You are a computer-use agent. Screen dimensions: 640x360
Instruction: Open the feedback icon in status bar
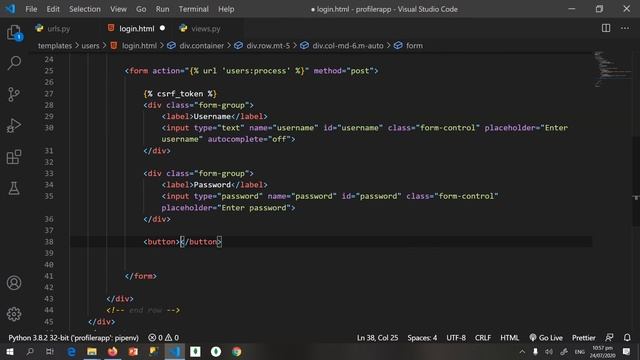(609, 338)
